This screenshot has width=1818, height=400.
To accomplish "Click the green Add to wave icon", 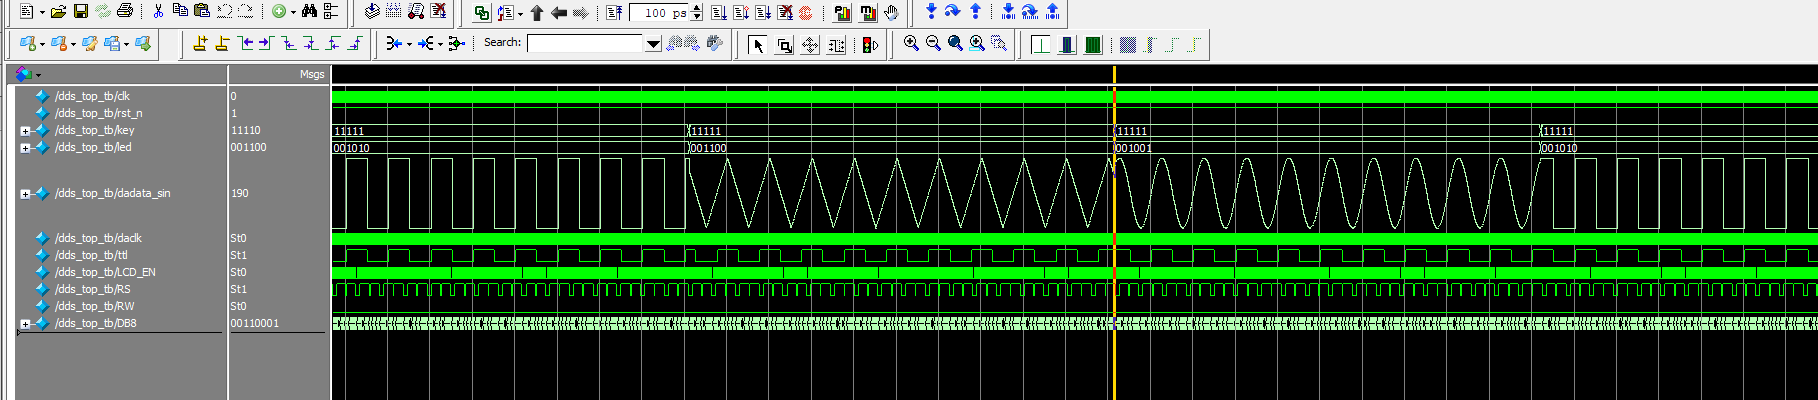I will pyautogui.click(x=279, y=11).
